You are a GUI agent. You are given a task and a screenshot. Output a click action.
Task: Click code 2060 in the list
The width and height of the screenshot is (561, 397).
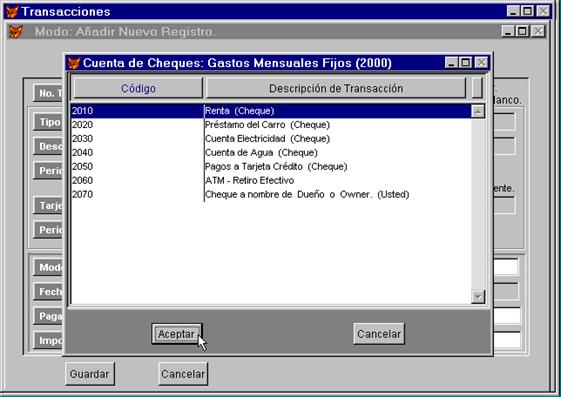coord(82,181)
